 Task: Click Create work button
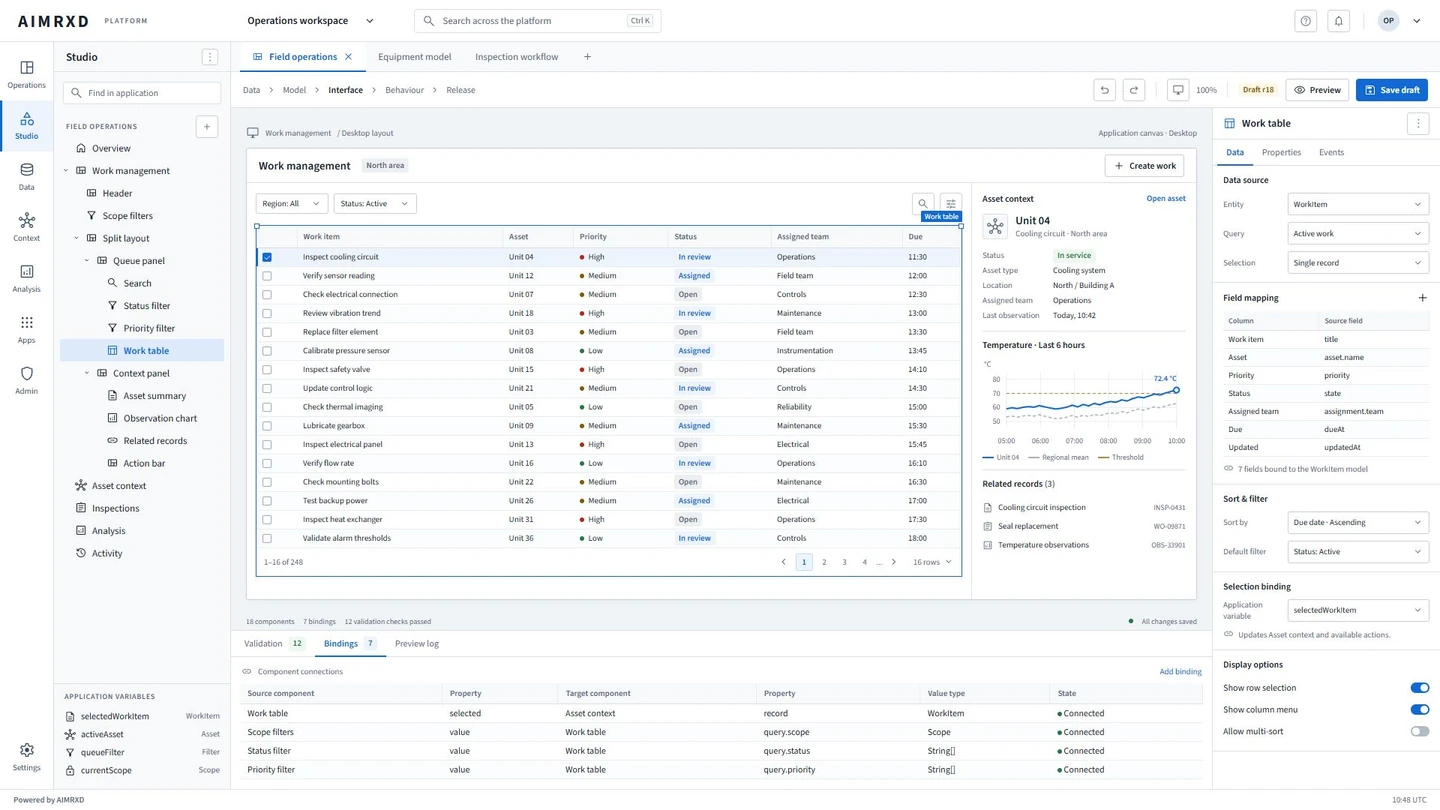click(x=1144, y=166)
